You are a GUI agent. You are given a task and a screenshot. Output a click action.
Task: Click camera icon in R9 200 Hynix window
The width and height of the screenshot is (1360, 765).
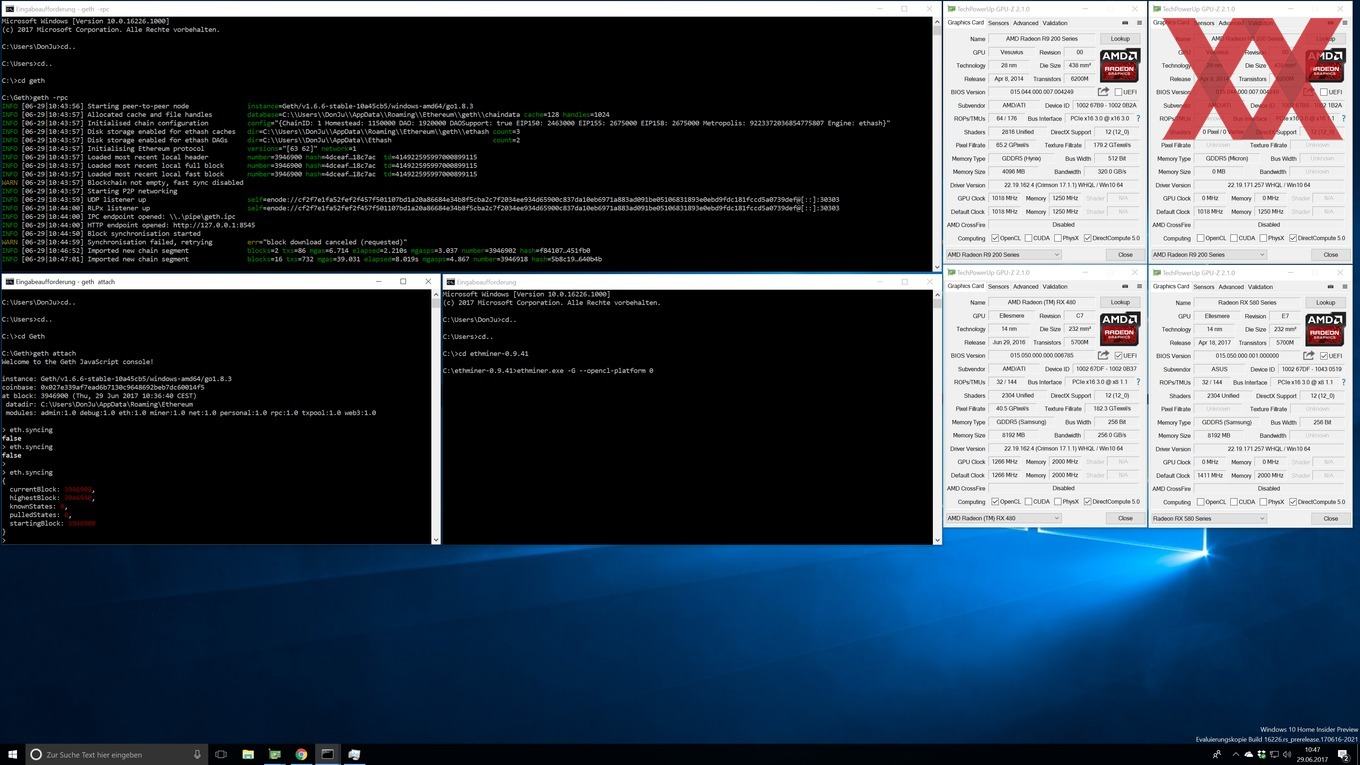coord(1124,23)
